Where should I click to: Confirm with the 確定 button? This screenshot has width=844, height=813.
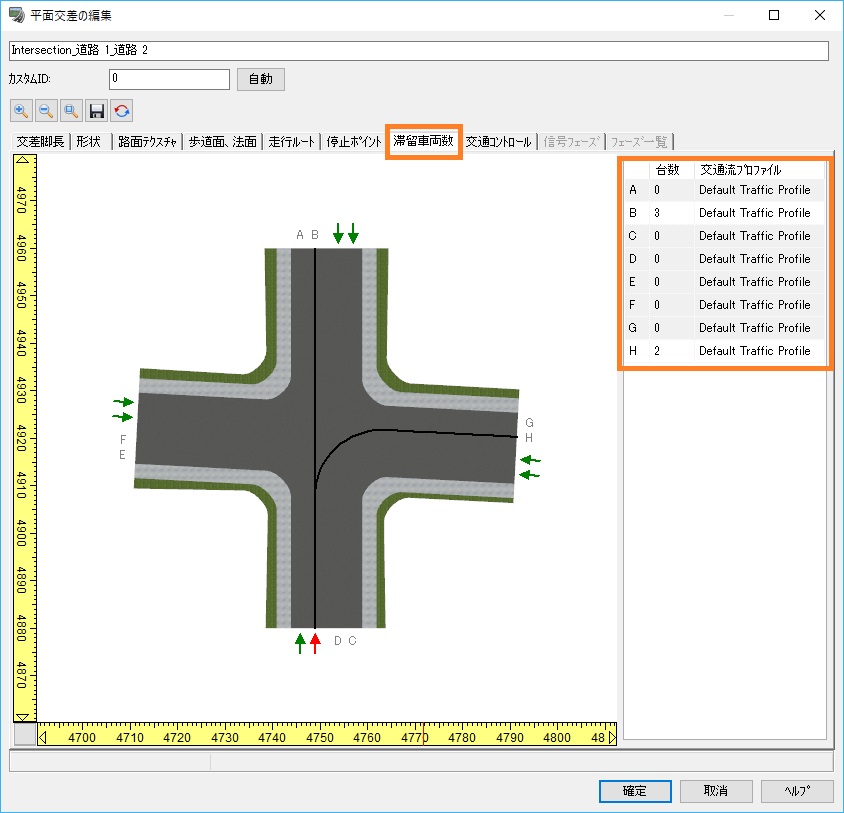tap(634, 791)
